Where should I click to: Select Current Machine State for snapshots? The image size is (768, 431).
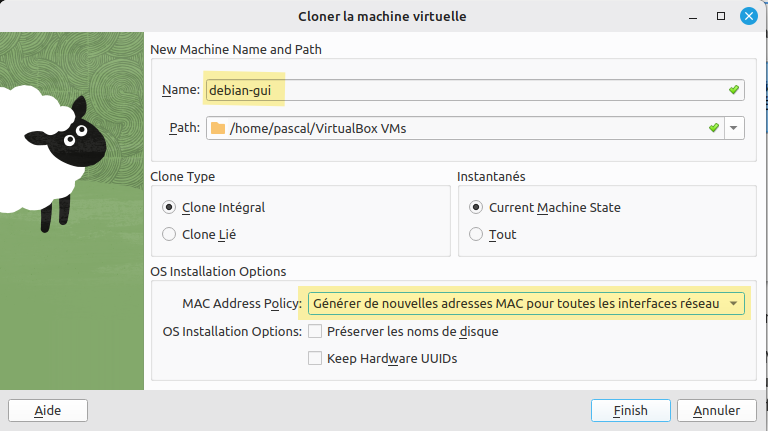(x=476, y=208)
